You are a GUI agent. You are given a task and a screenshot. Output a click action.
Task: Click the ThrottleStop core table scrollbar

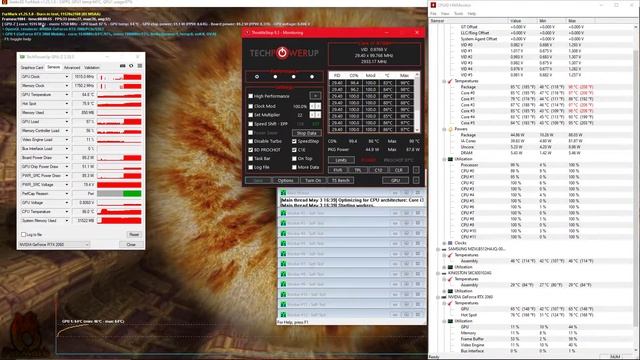pyautogui.click(x=417, y=102)
